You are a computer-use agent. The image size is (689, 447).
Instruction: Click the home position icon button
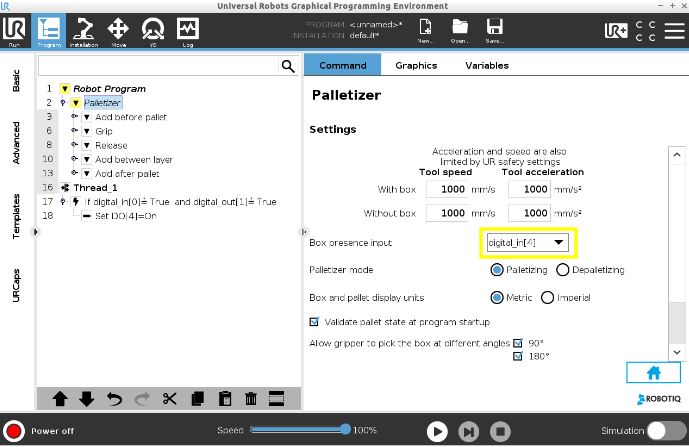point(653,373)
